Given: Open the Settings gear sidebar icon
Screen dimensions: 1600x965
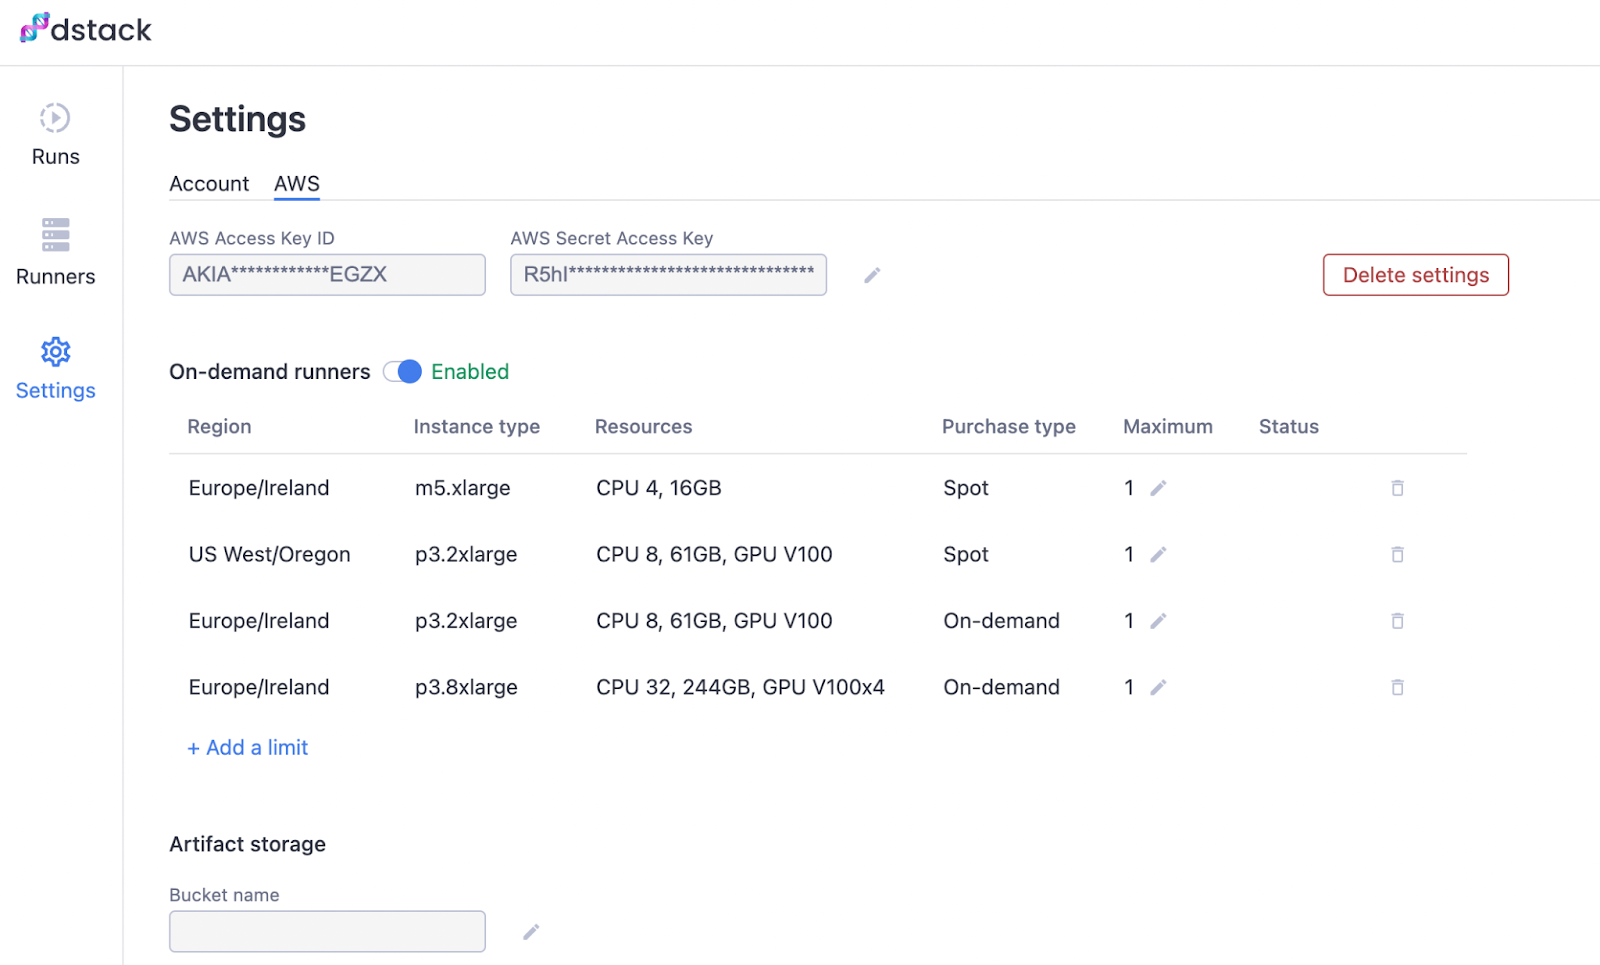Looking at the screenshot, I should (55, 352).
